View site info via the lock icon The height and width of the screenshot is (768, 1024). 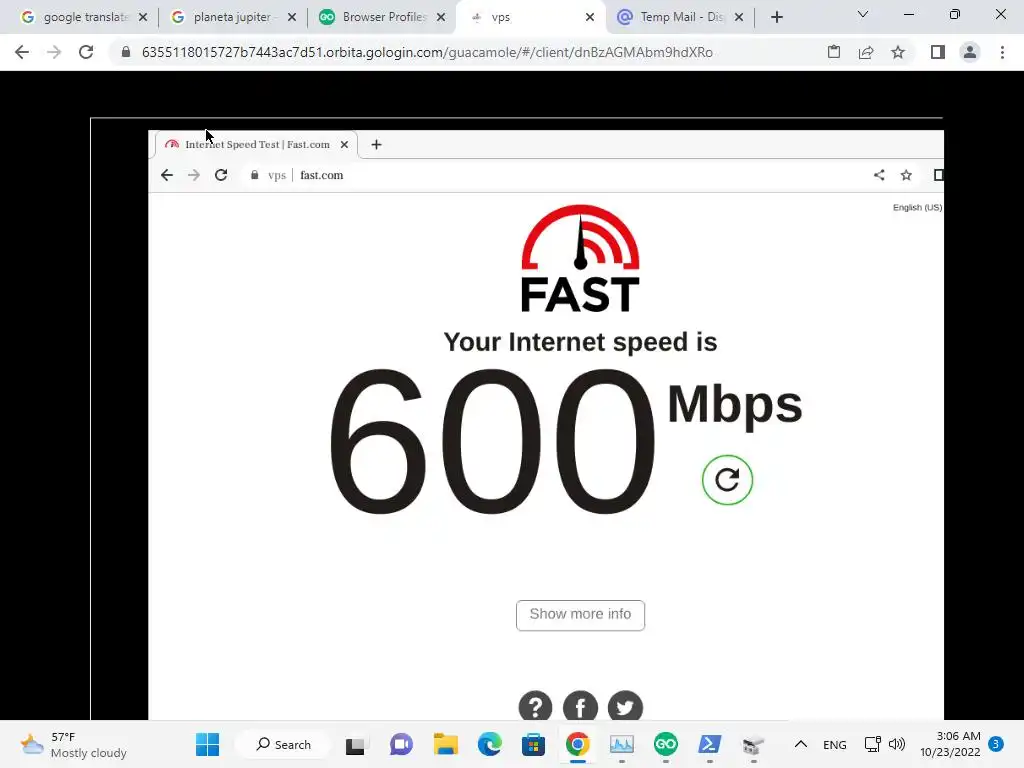coord(126,52)
